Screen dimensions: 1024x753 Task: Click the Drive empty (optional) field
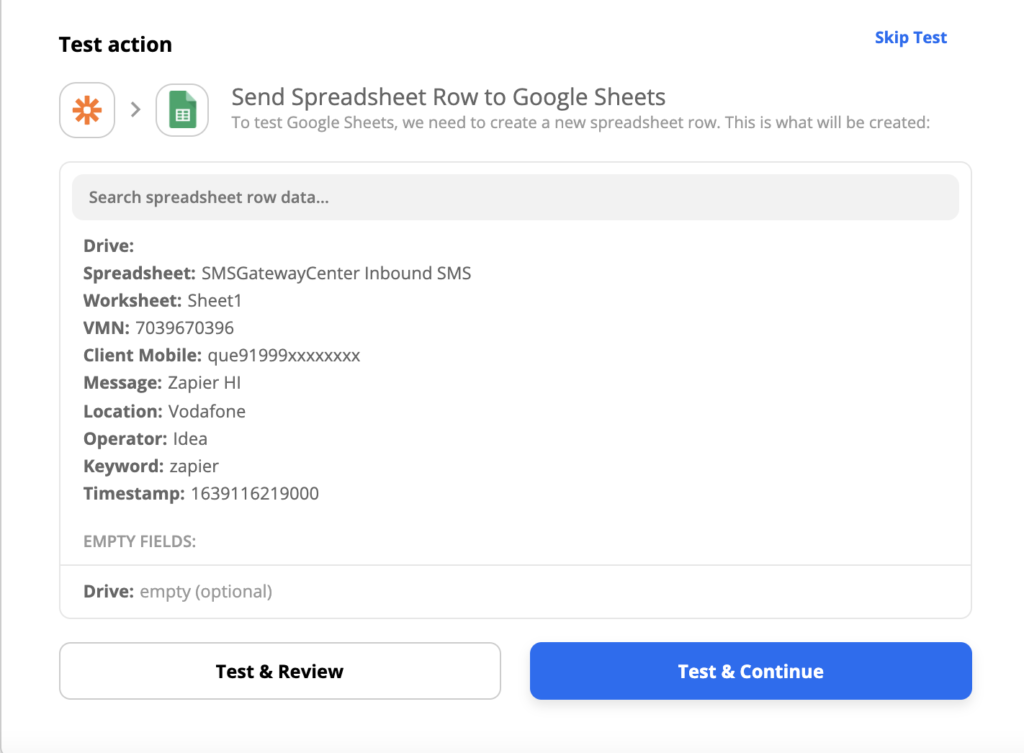177,591
